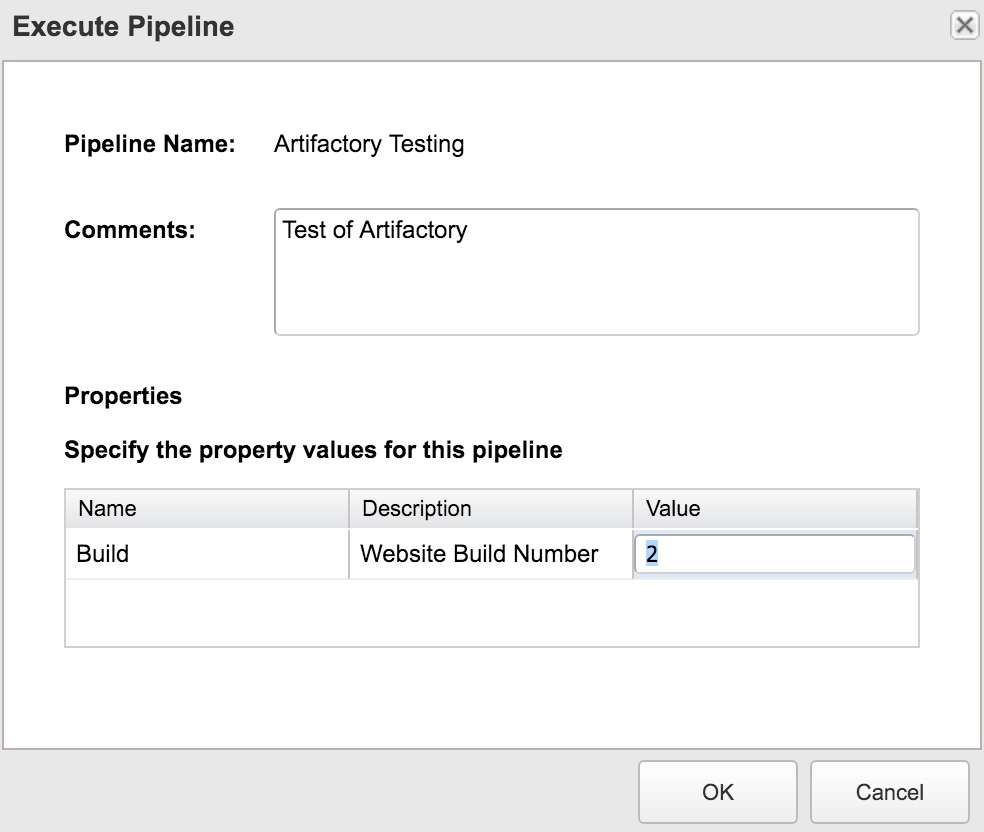Close the Execute Pipeline dialog
This screenshot has width=984, height=832.
[964, 26]
